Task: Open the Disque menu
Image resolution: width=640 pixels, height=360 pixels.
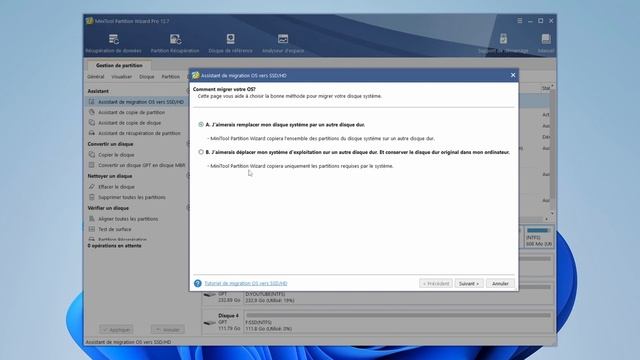Action: click(x=147, y=77)
